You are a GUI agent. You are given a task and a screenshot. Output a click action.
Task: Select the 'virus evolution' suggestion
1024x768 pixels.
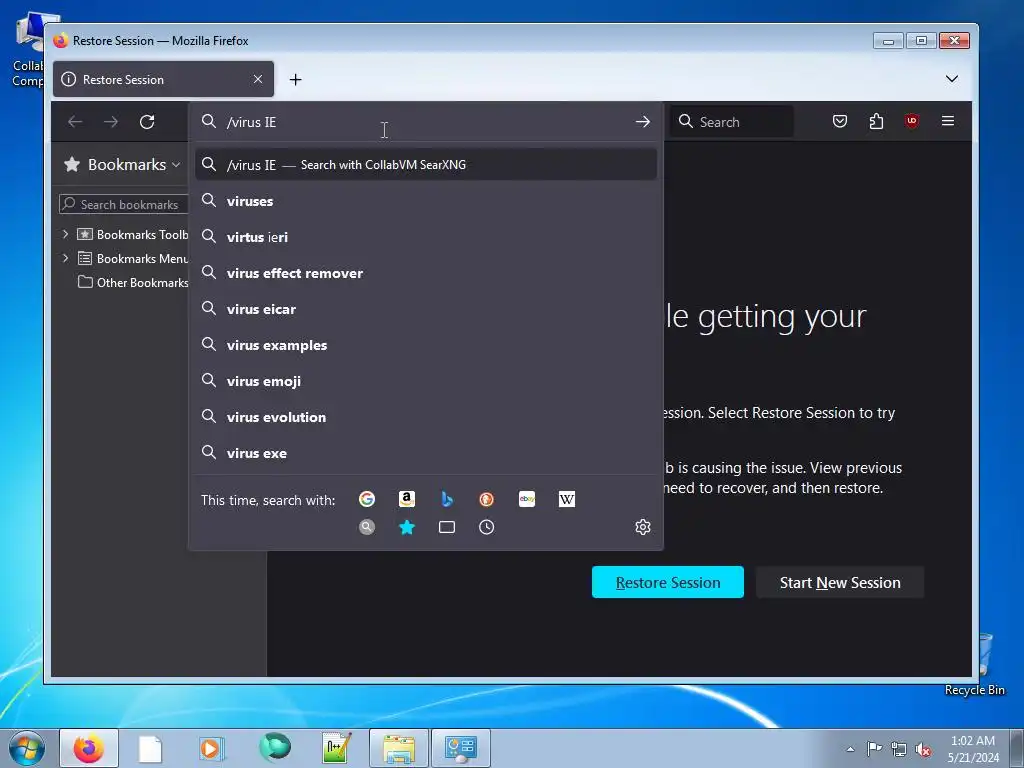pos(426,417)
